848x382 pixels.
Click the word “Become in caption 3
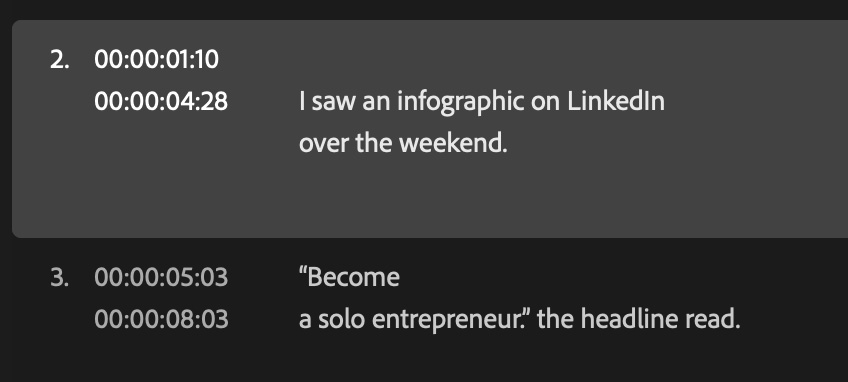point(349,277)
